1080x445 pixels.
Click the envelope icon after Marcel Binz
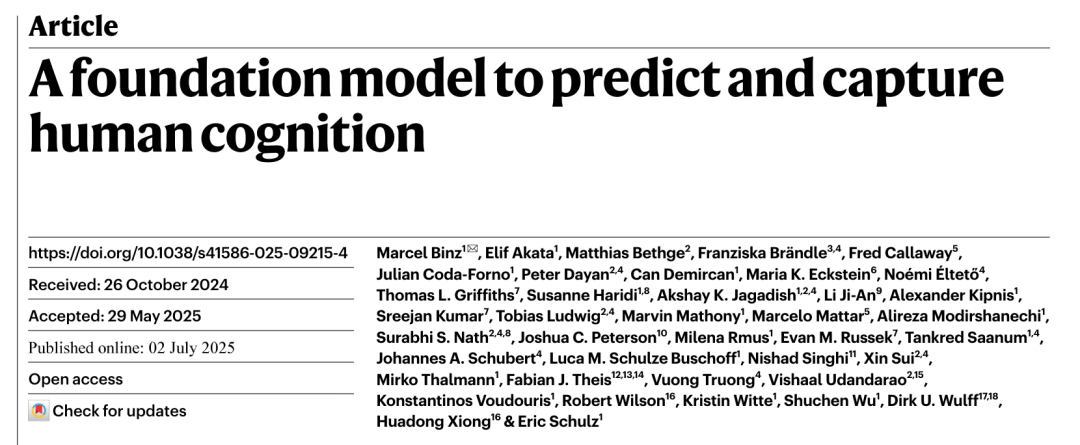coord(472,249)
